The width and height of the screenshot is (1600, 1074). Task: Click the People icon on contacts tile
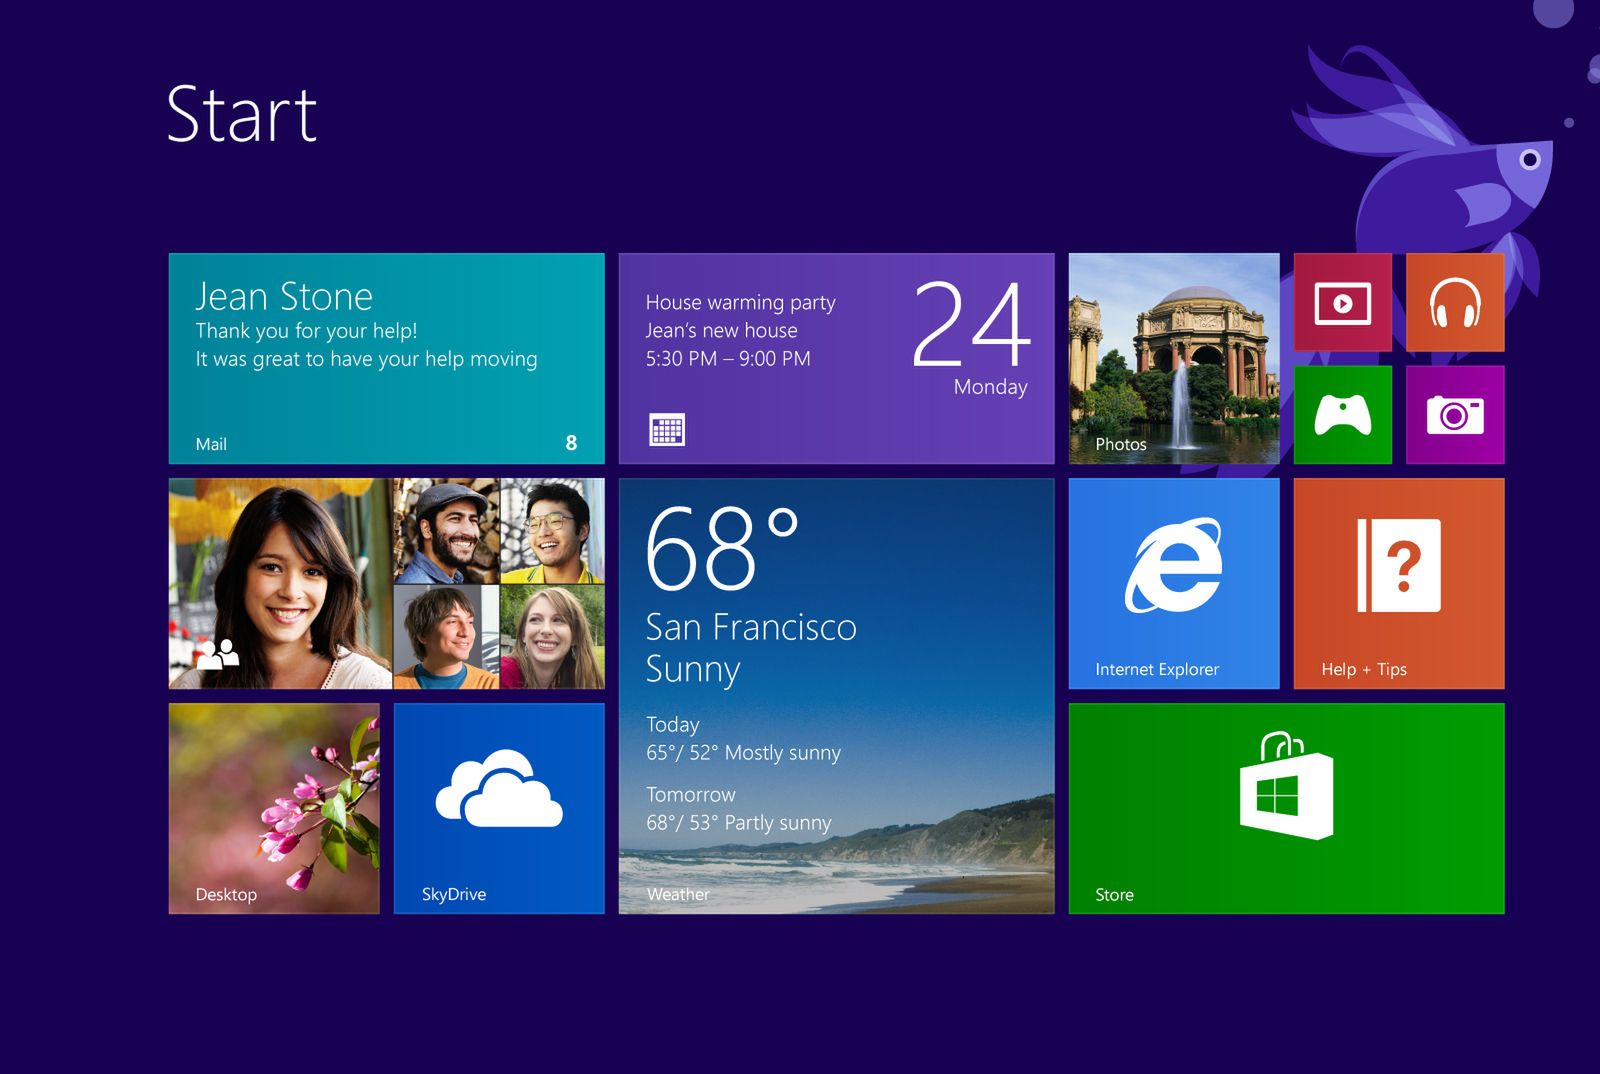[x=217, y=653]
